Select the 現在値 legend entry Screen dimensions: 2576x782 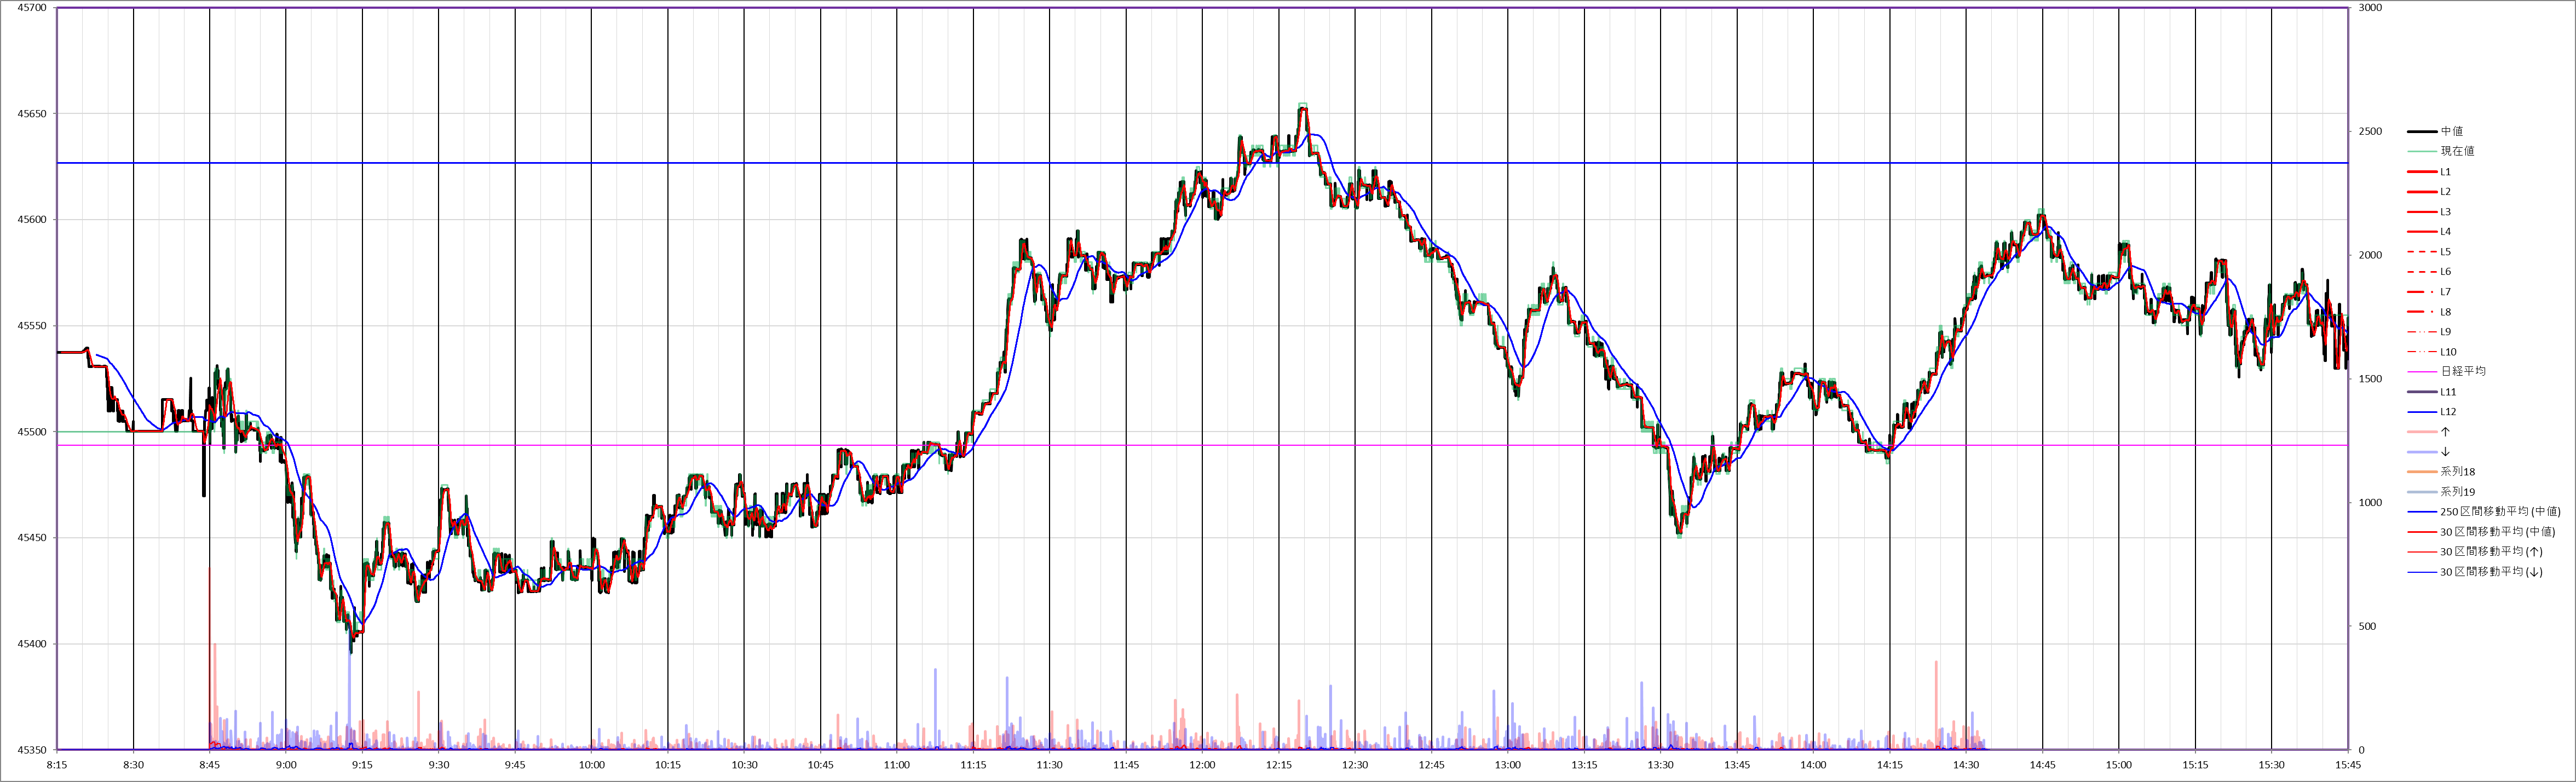(x=2457, y=151)
